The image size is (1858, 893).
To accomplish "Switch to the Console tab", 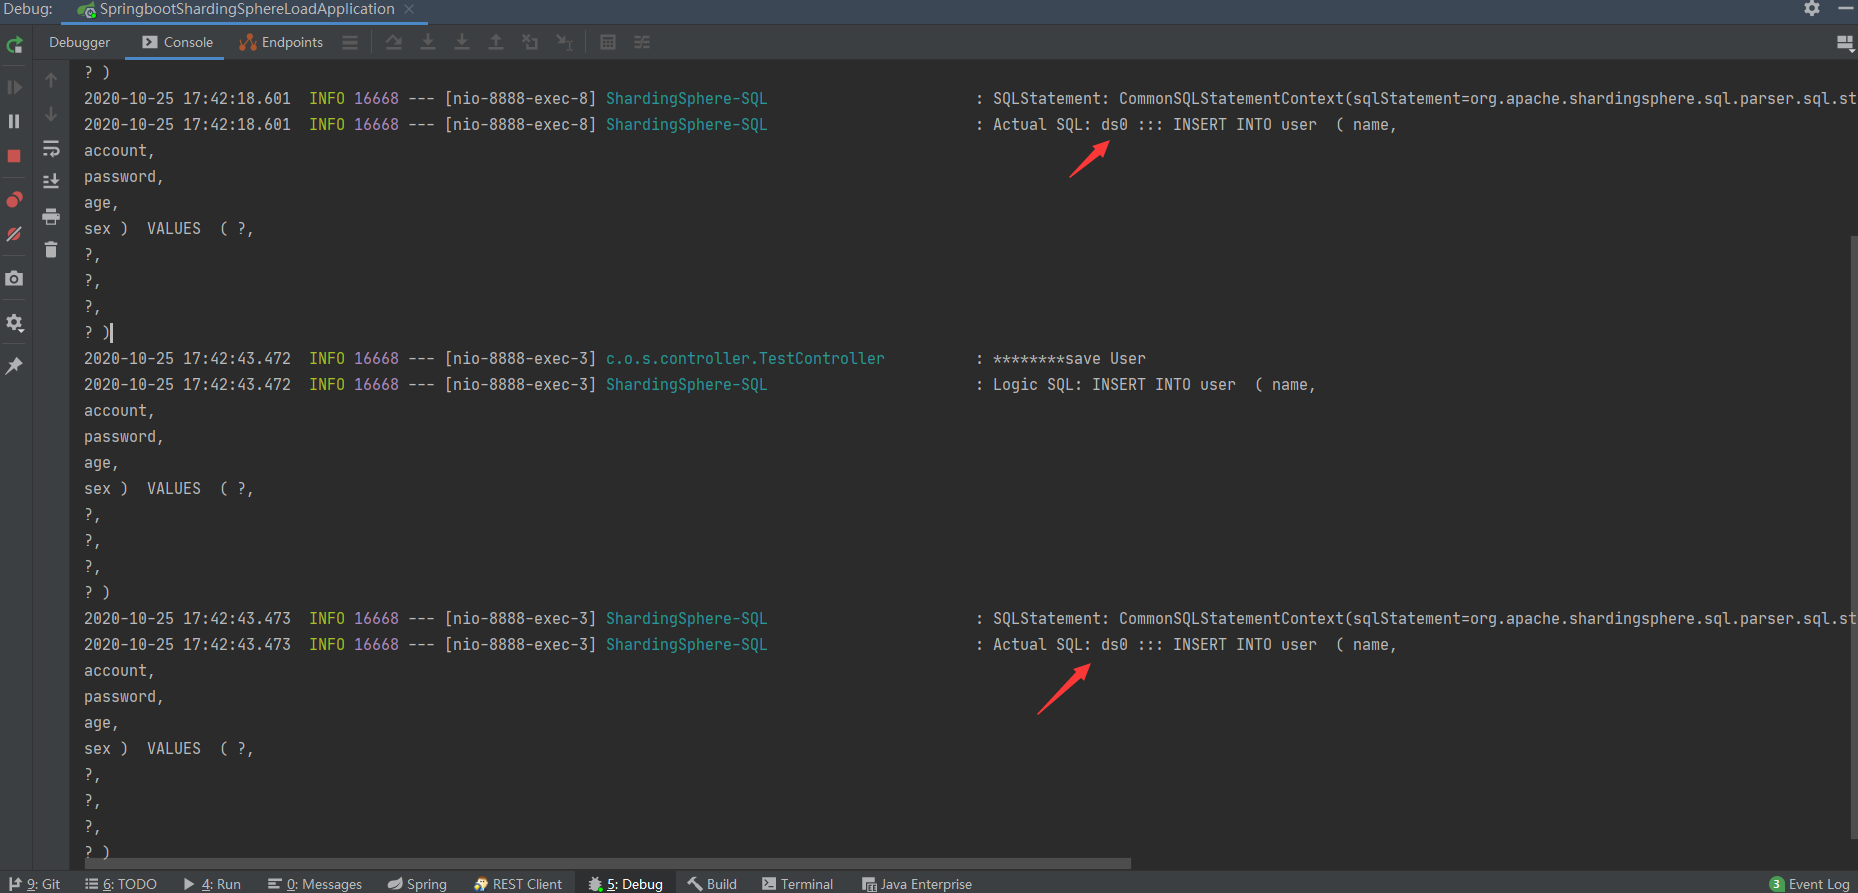I will click(x=178, y=42).
